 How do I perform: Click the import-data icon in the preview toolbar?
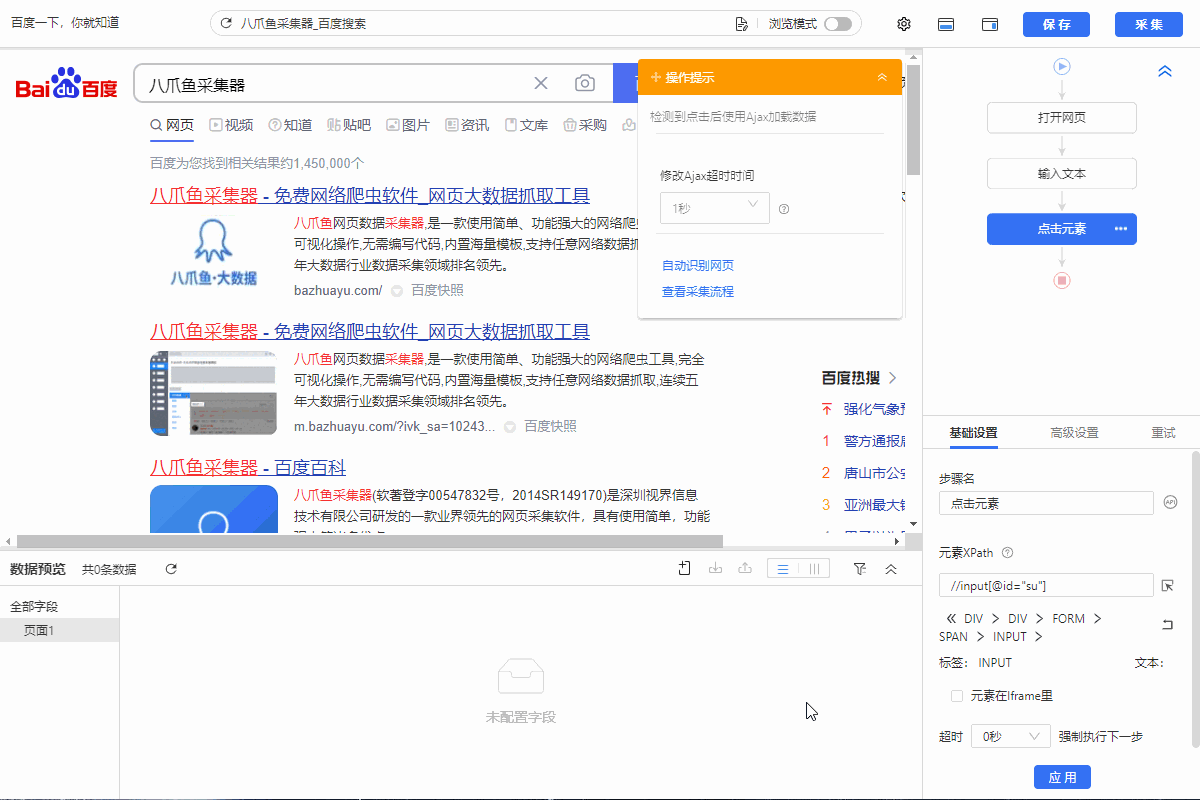[x=715, y=568]
